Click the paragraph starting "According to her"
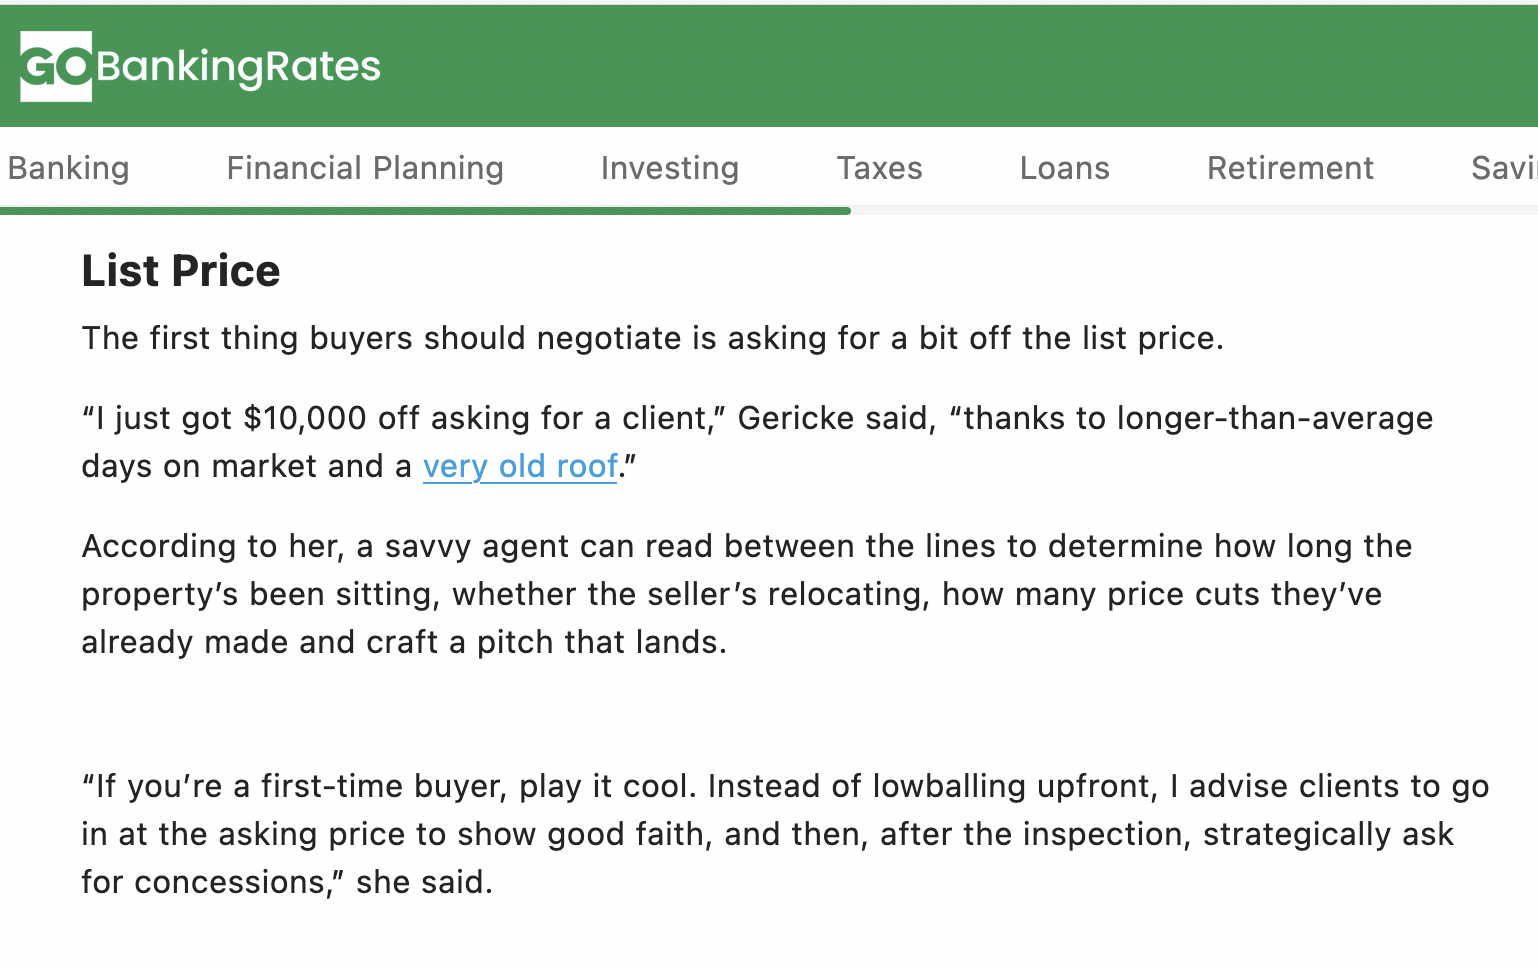1538x968 pixels. pos(746,594)
